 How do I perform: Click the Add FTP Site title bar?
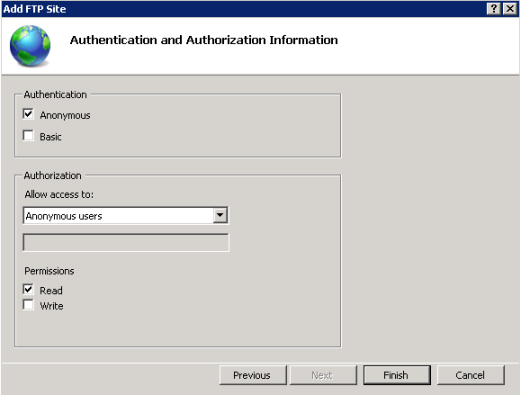[x=243, y=9]
